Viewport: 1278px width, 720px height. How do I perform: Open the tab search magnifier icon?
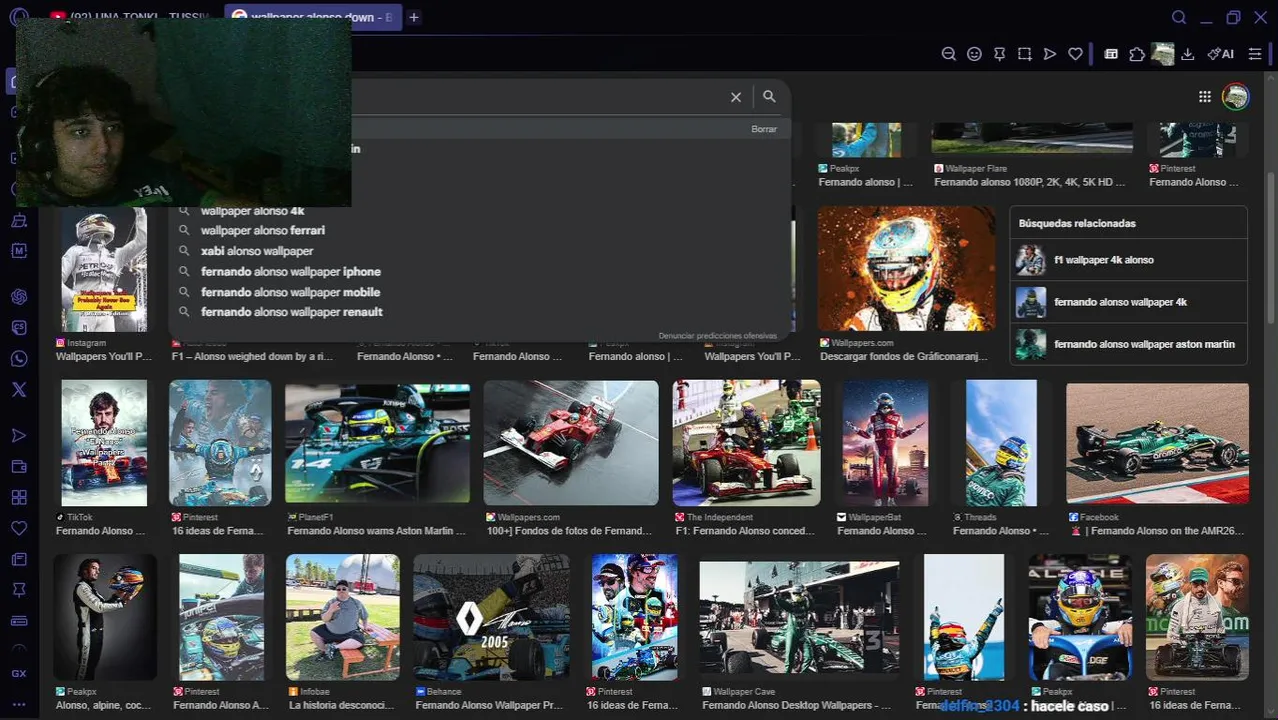tap(1179, 17)
